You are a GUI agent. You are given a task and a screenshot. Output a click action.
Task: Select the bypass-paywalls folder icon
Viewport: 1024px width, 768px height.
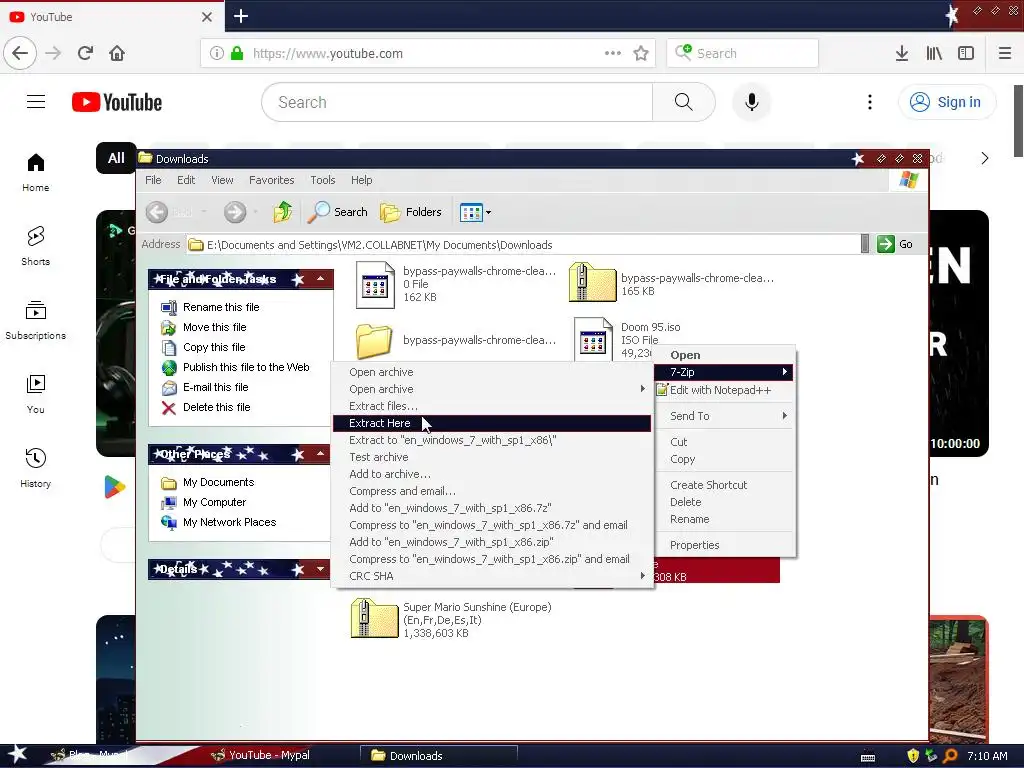pos(374,340)
